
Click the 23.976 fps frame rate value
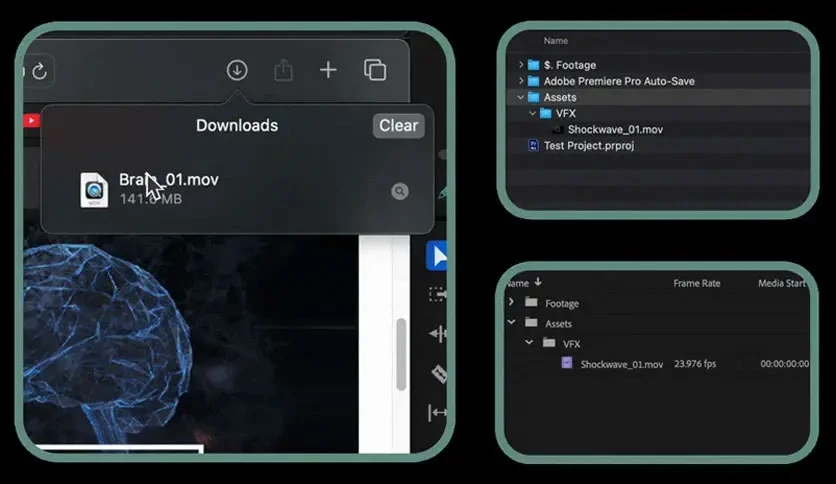[x=695, y=364]
